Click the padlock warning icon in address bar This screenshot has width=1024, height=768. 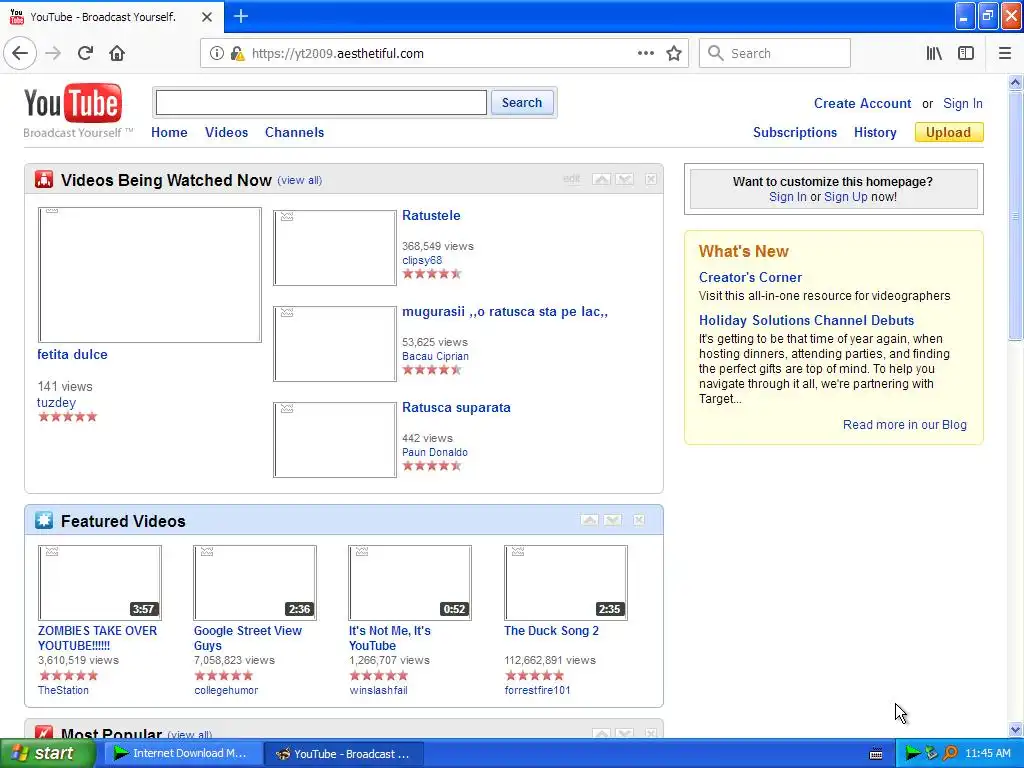pyautogui.click(x=237, y=53)
